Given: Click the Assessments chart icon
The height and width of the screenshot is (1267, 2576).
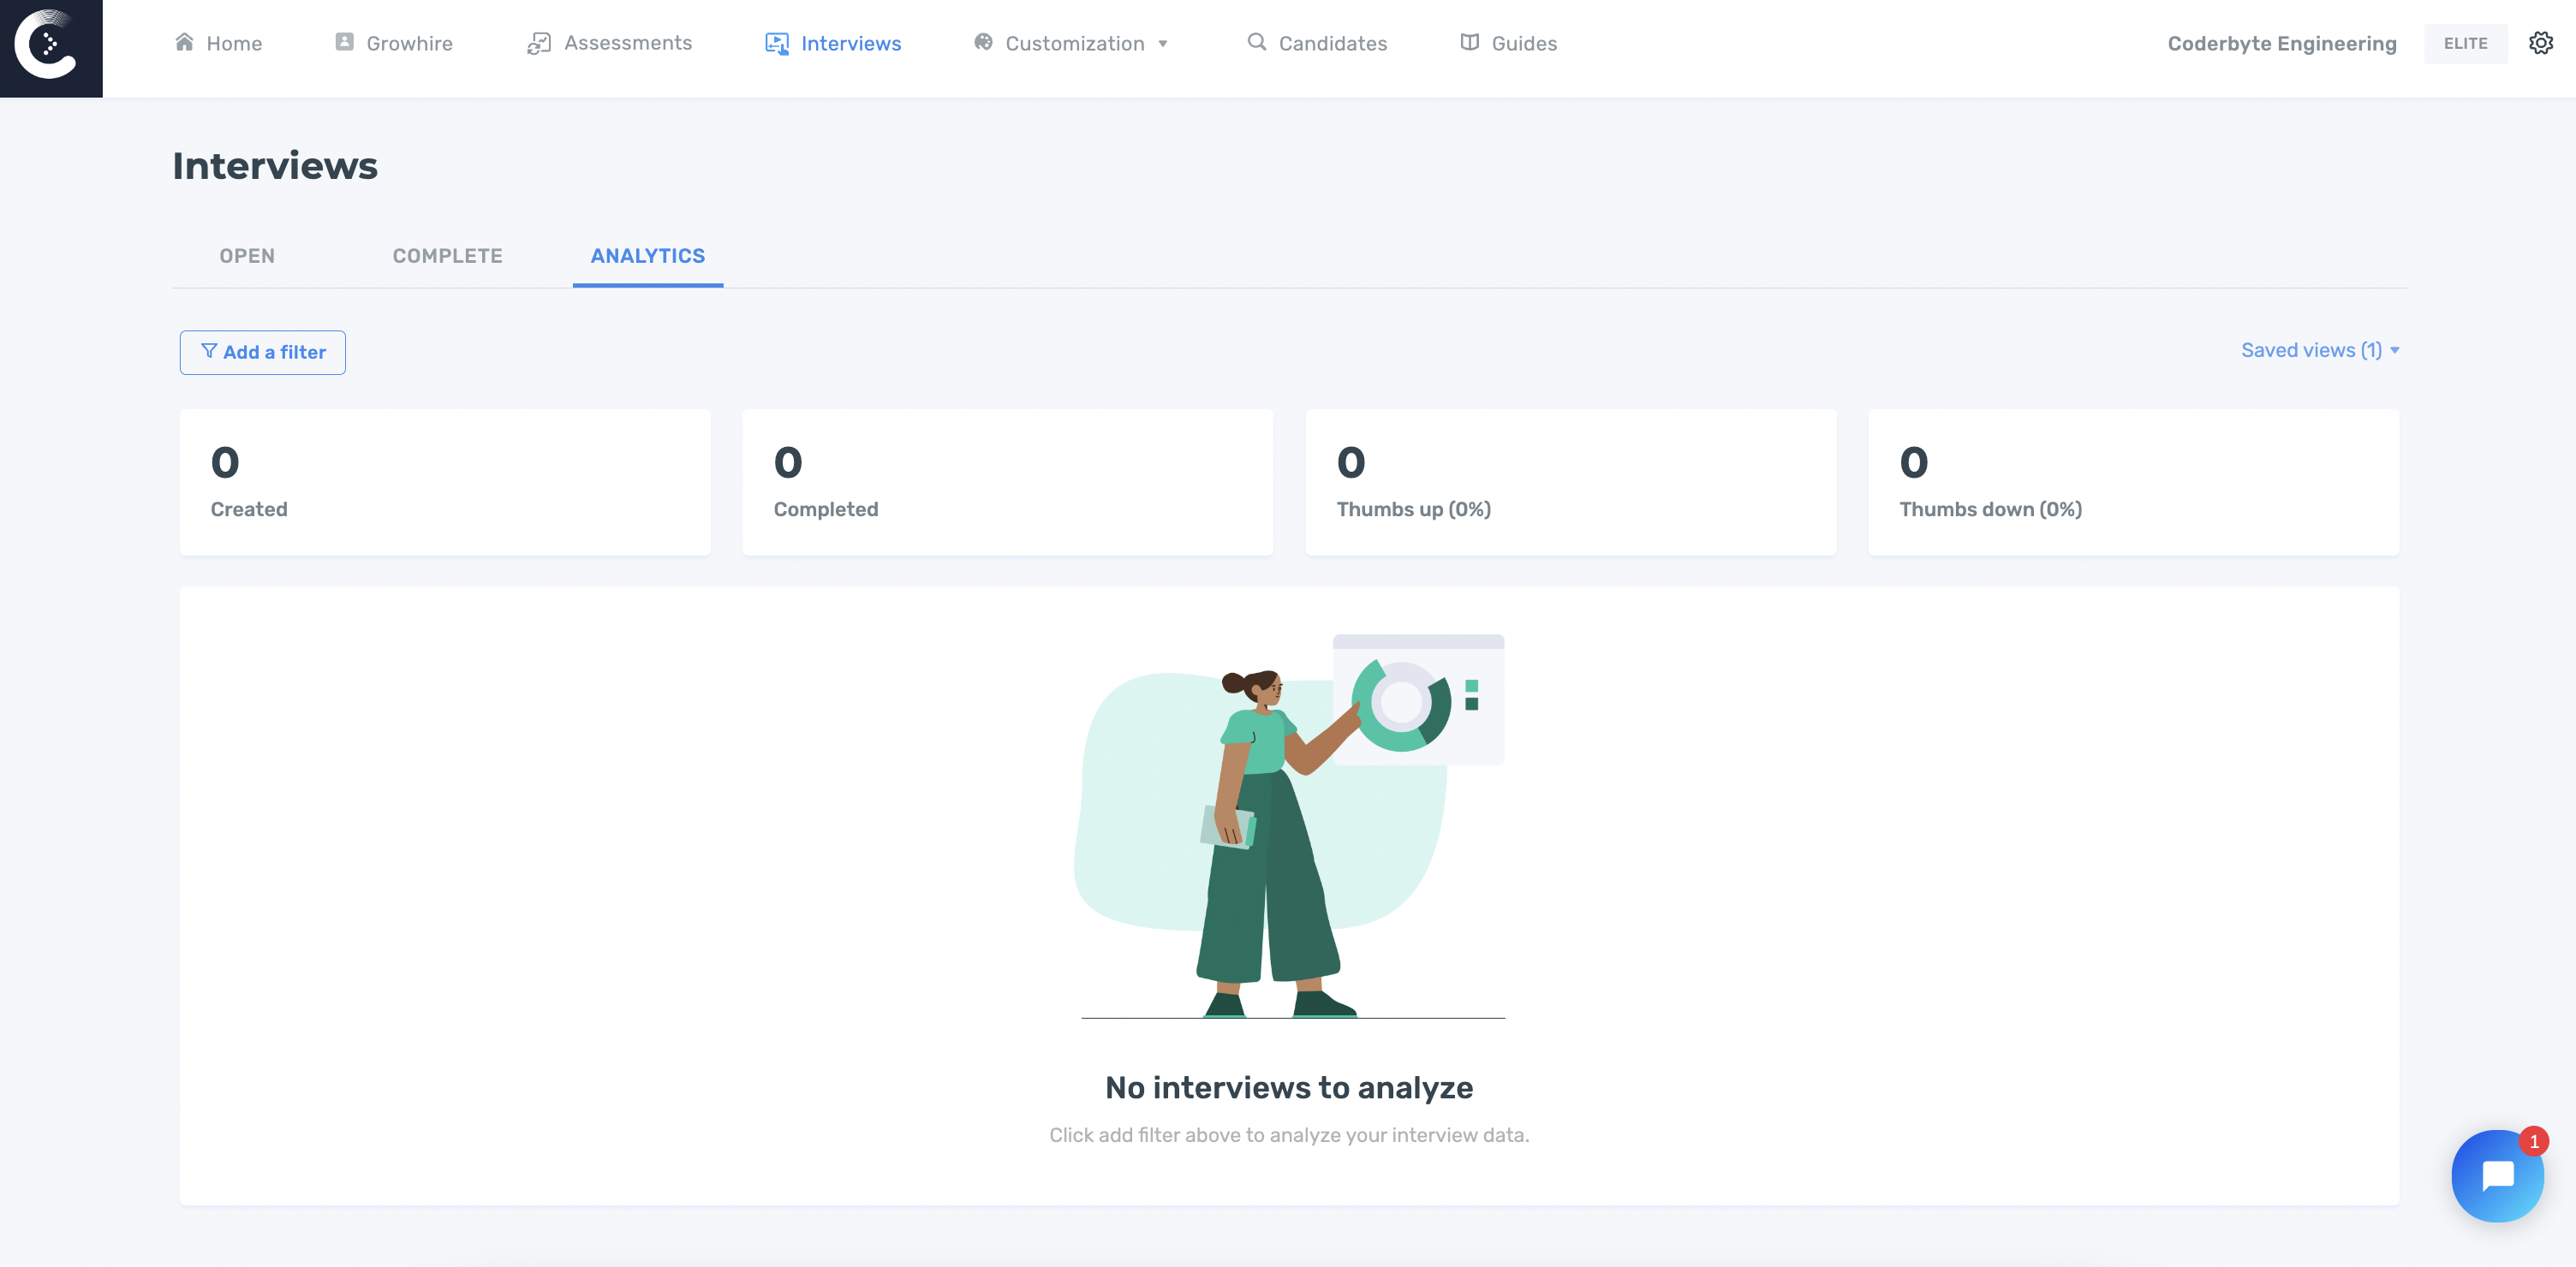Looking at the screenshot, I should coord(539,43).
